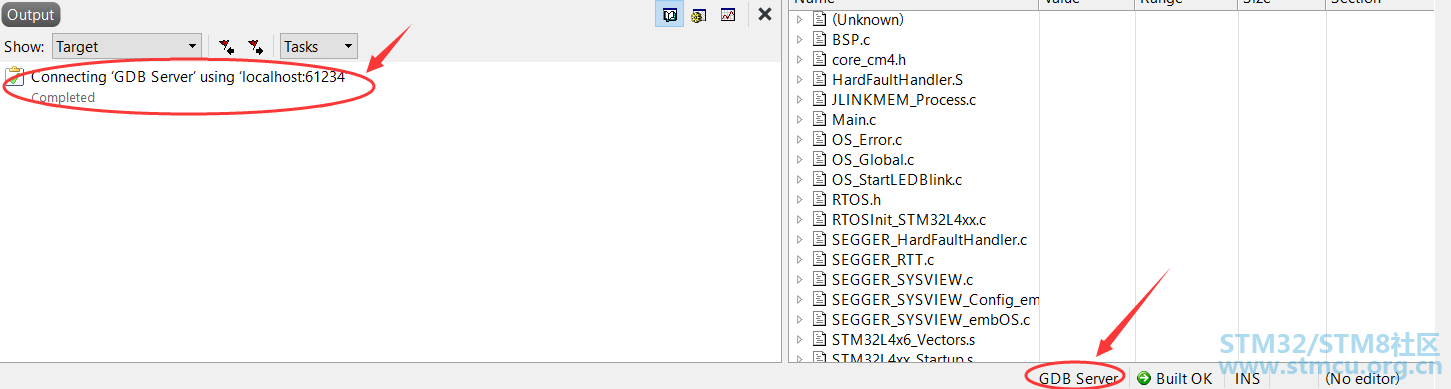Screen dimensions: 1451x389
Task: Expand the (Unknown) tree node
Action: pos(799,19)
